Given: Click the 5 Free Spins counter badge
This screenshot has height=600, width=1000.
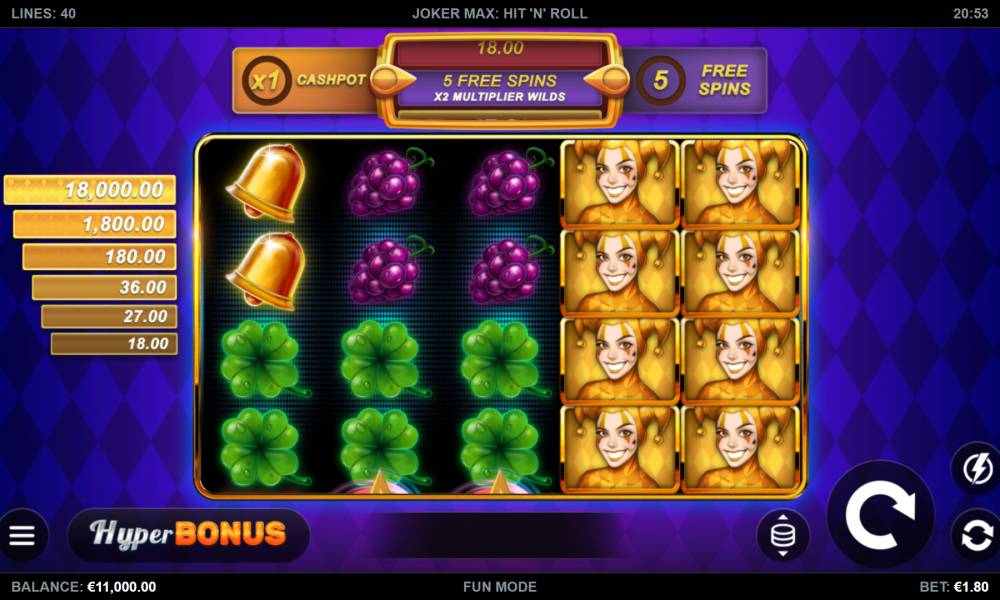Looking at the screenshot, I should click(x=661, y=80).
